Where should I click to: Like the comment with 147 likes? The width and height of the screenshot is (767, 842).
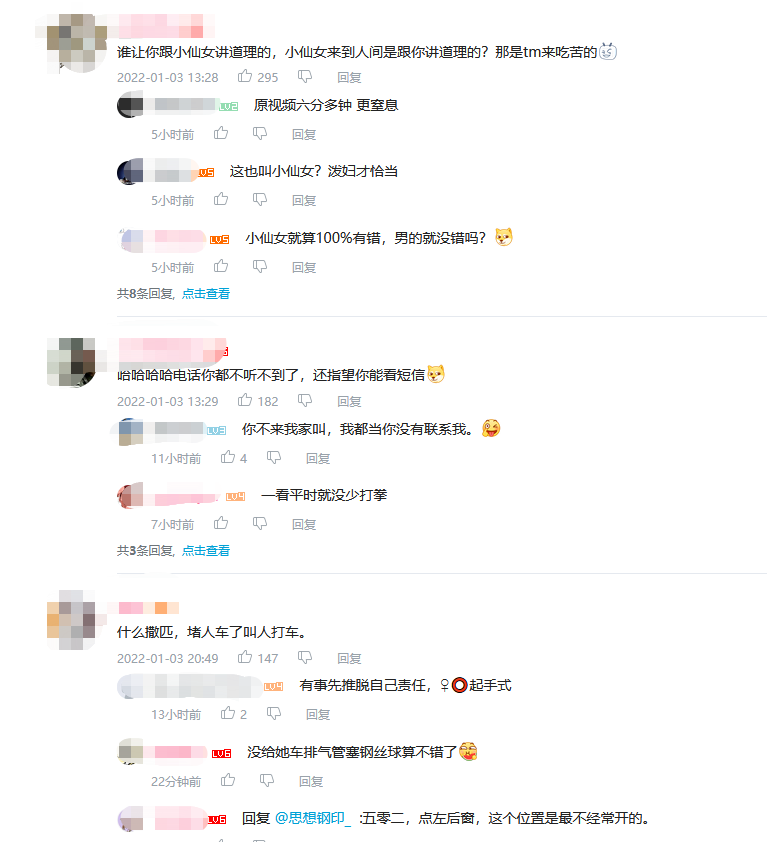[x=245, y=657]
